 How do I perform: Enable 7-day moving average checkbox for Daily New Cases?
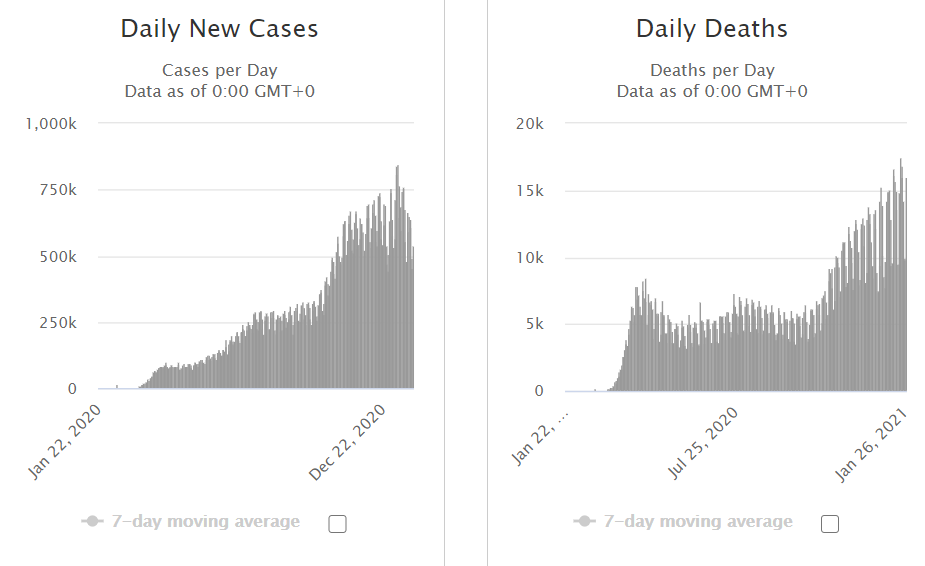tap(337, 523)
